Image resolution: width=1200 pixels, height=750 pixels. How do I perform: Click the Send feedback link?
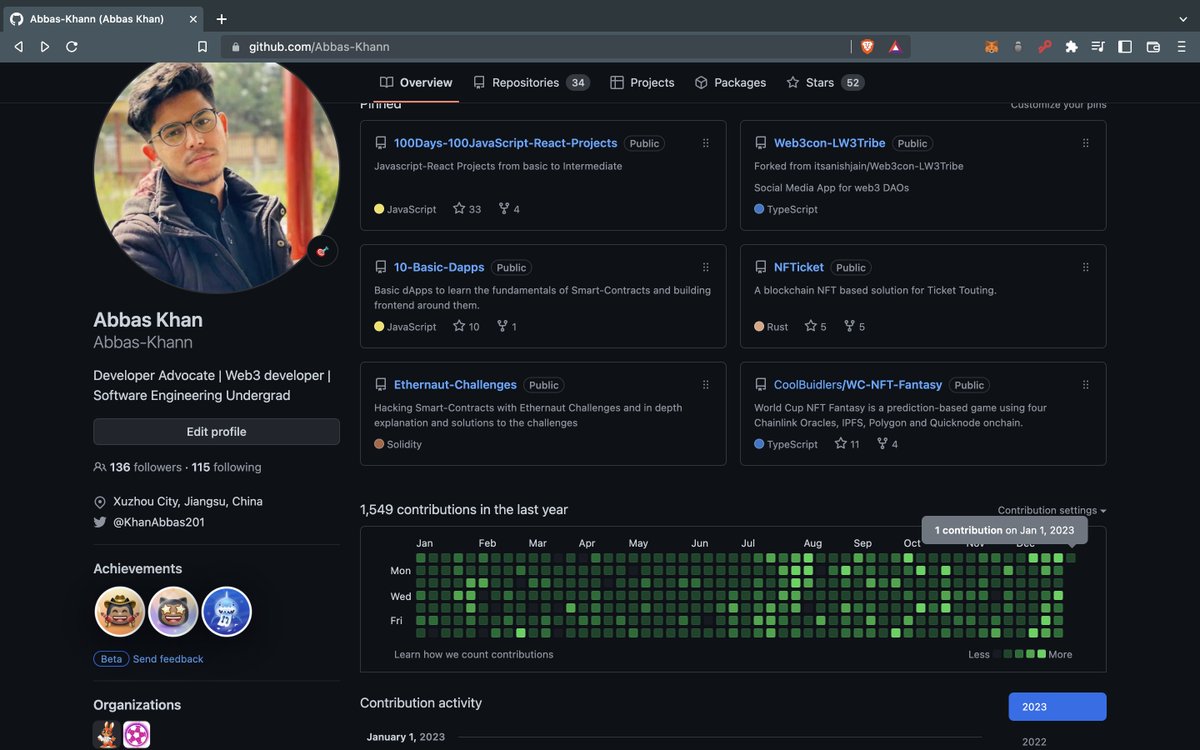(x=168, y=659)
